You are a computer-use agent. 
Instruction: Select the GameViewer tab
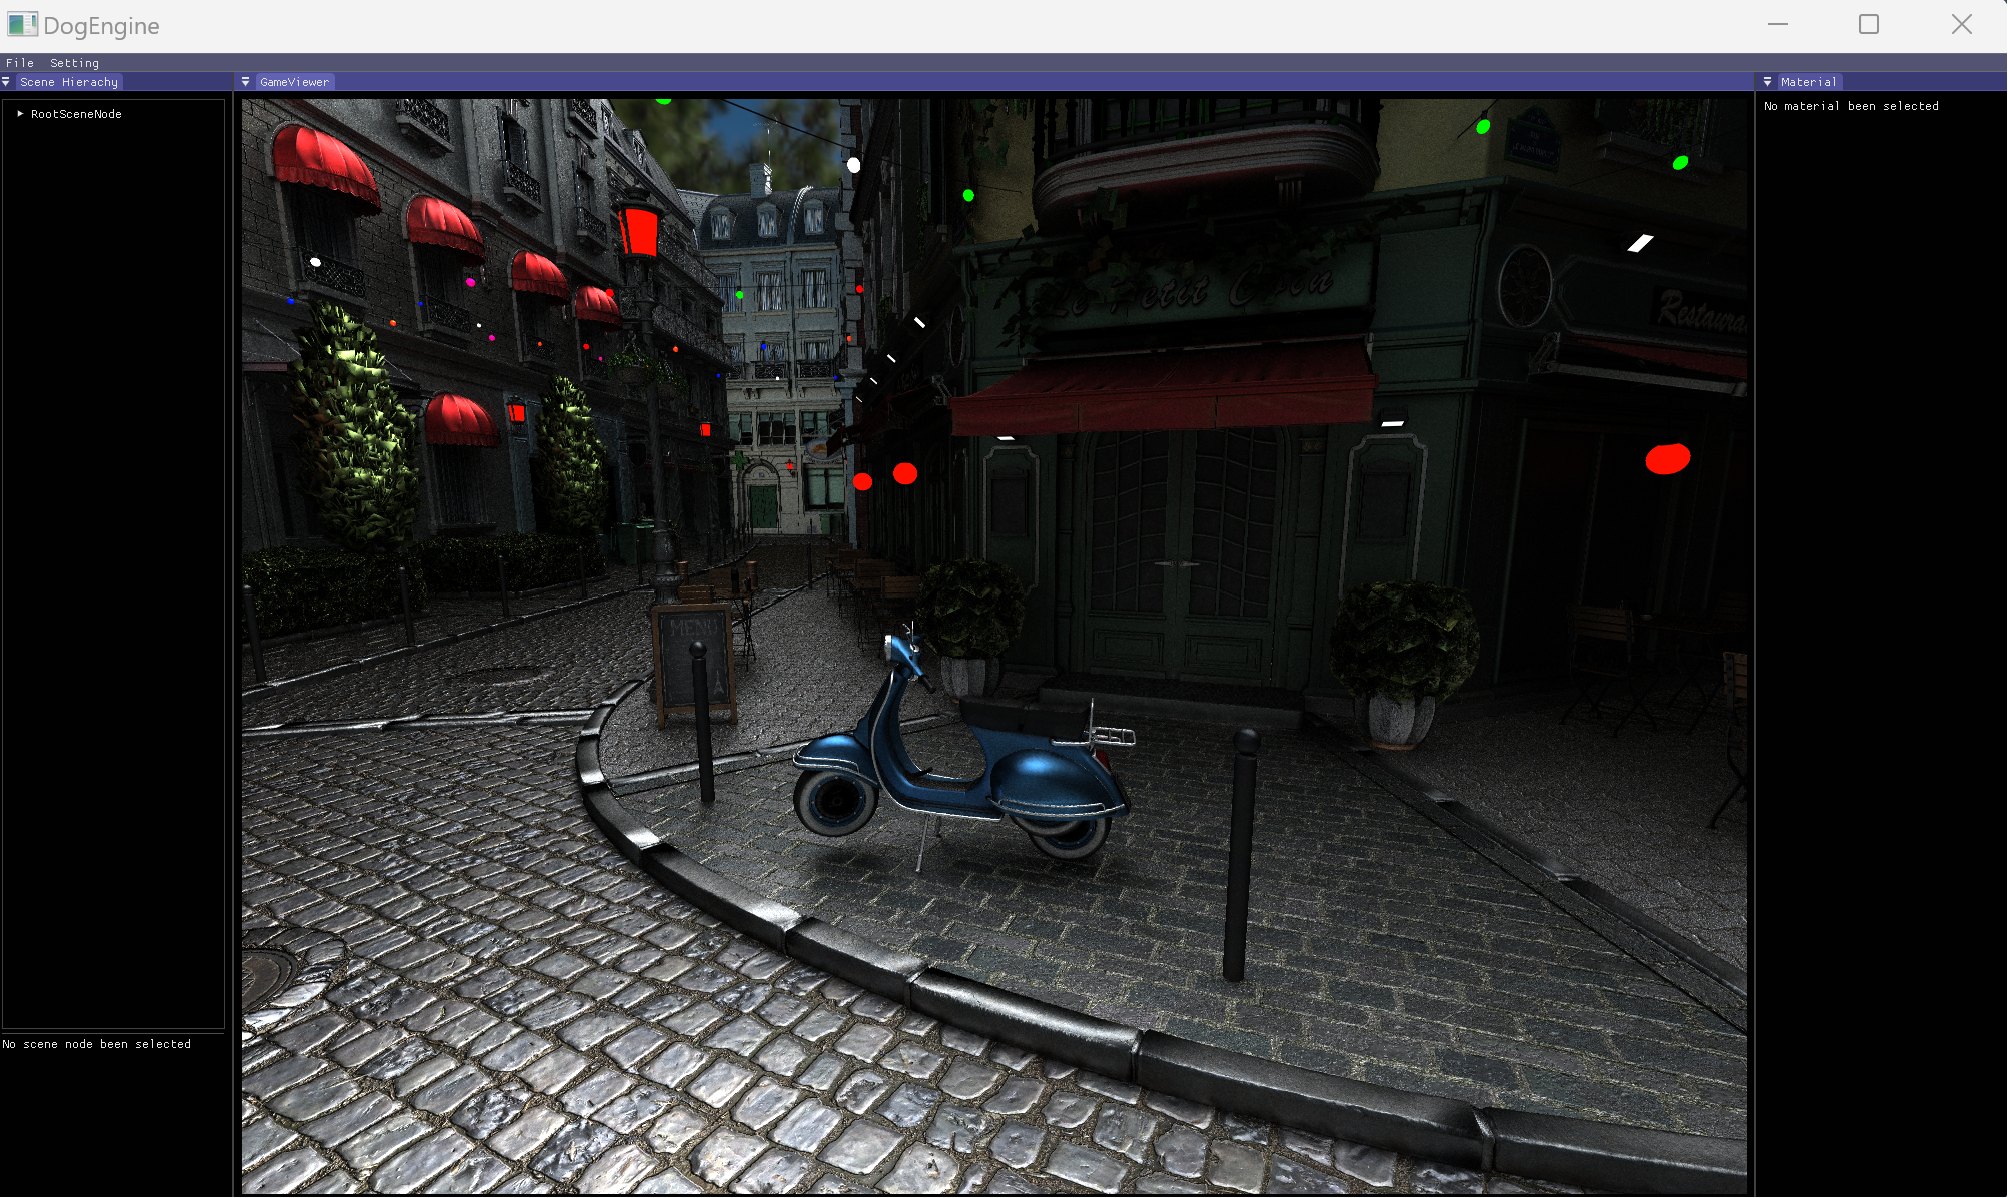click(x=294, y=82)
